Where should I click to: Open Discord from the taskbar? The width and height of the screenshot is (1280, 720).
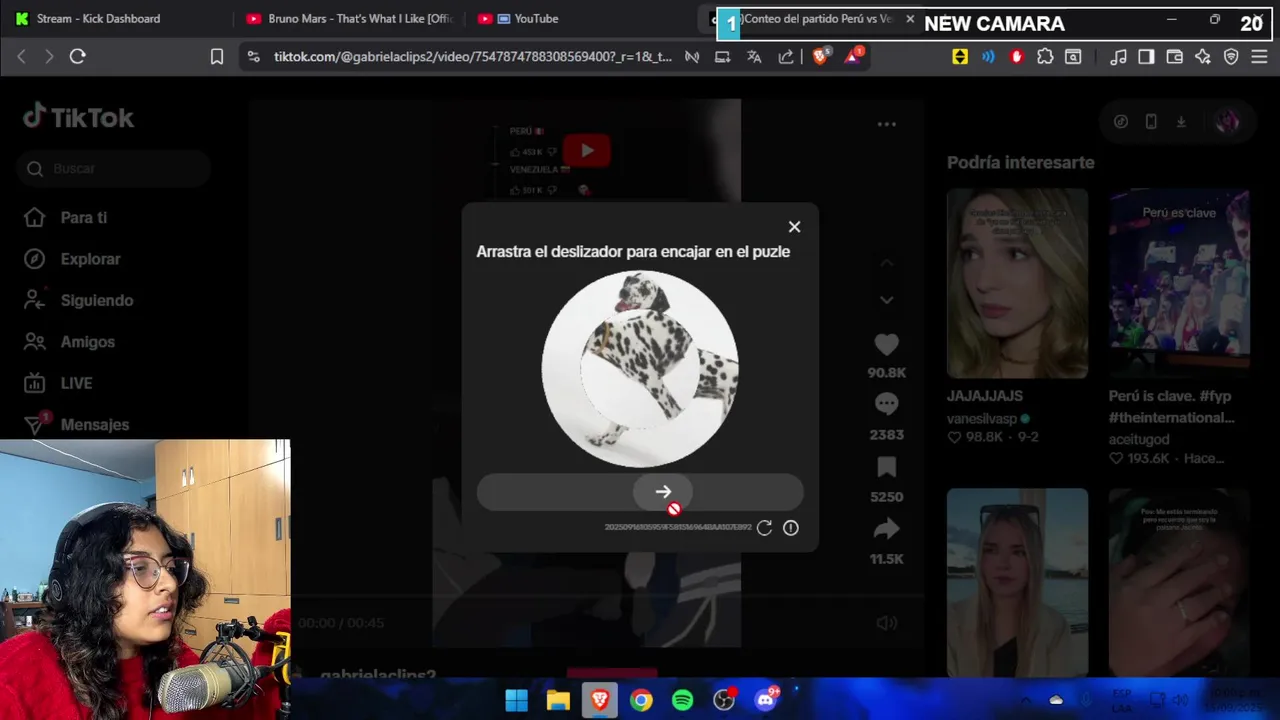[766, 701]
